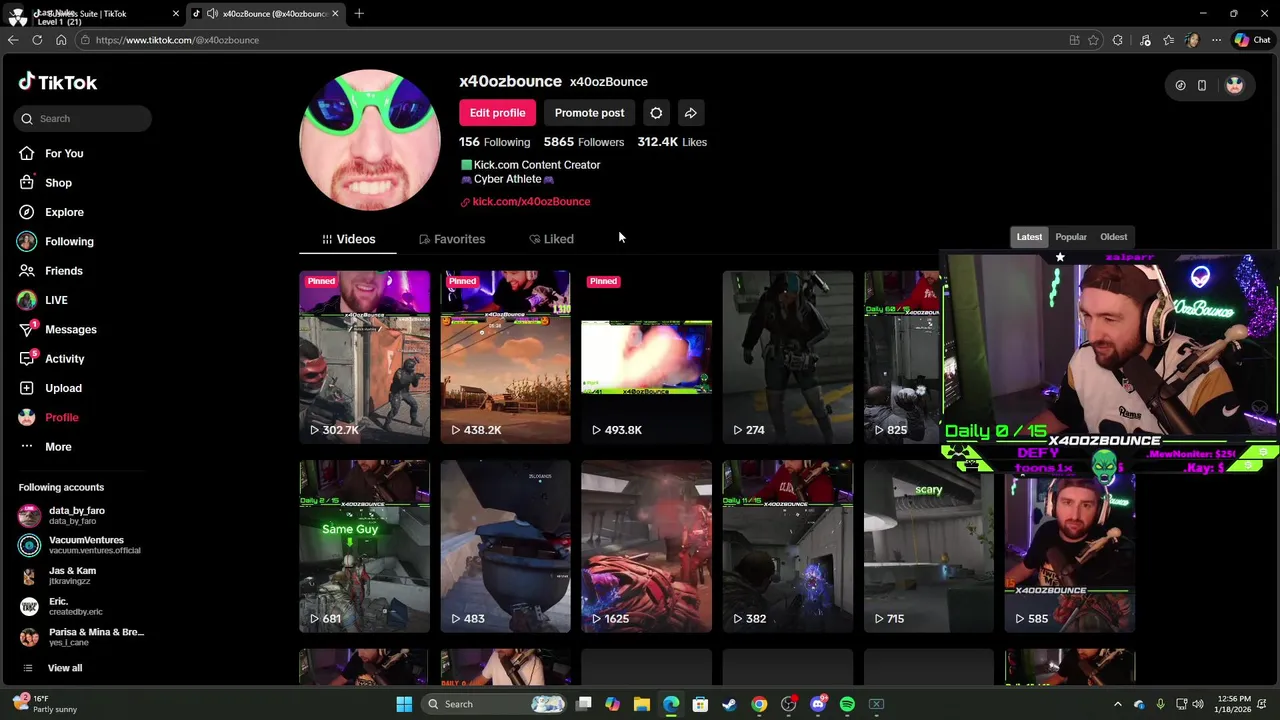Viewport: 1280px width, 720px height.
Task: Go back with the browser back arrow
Action: (x=13, y=40)
